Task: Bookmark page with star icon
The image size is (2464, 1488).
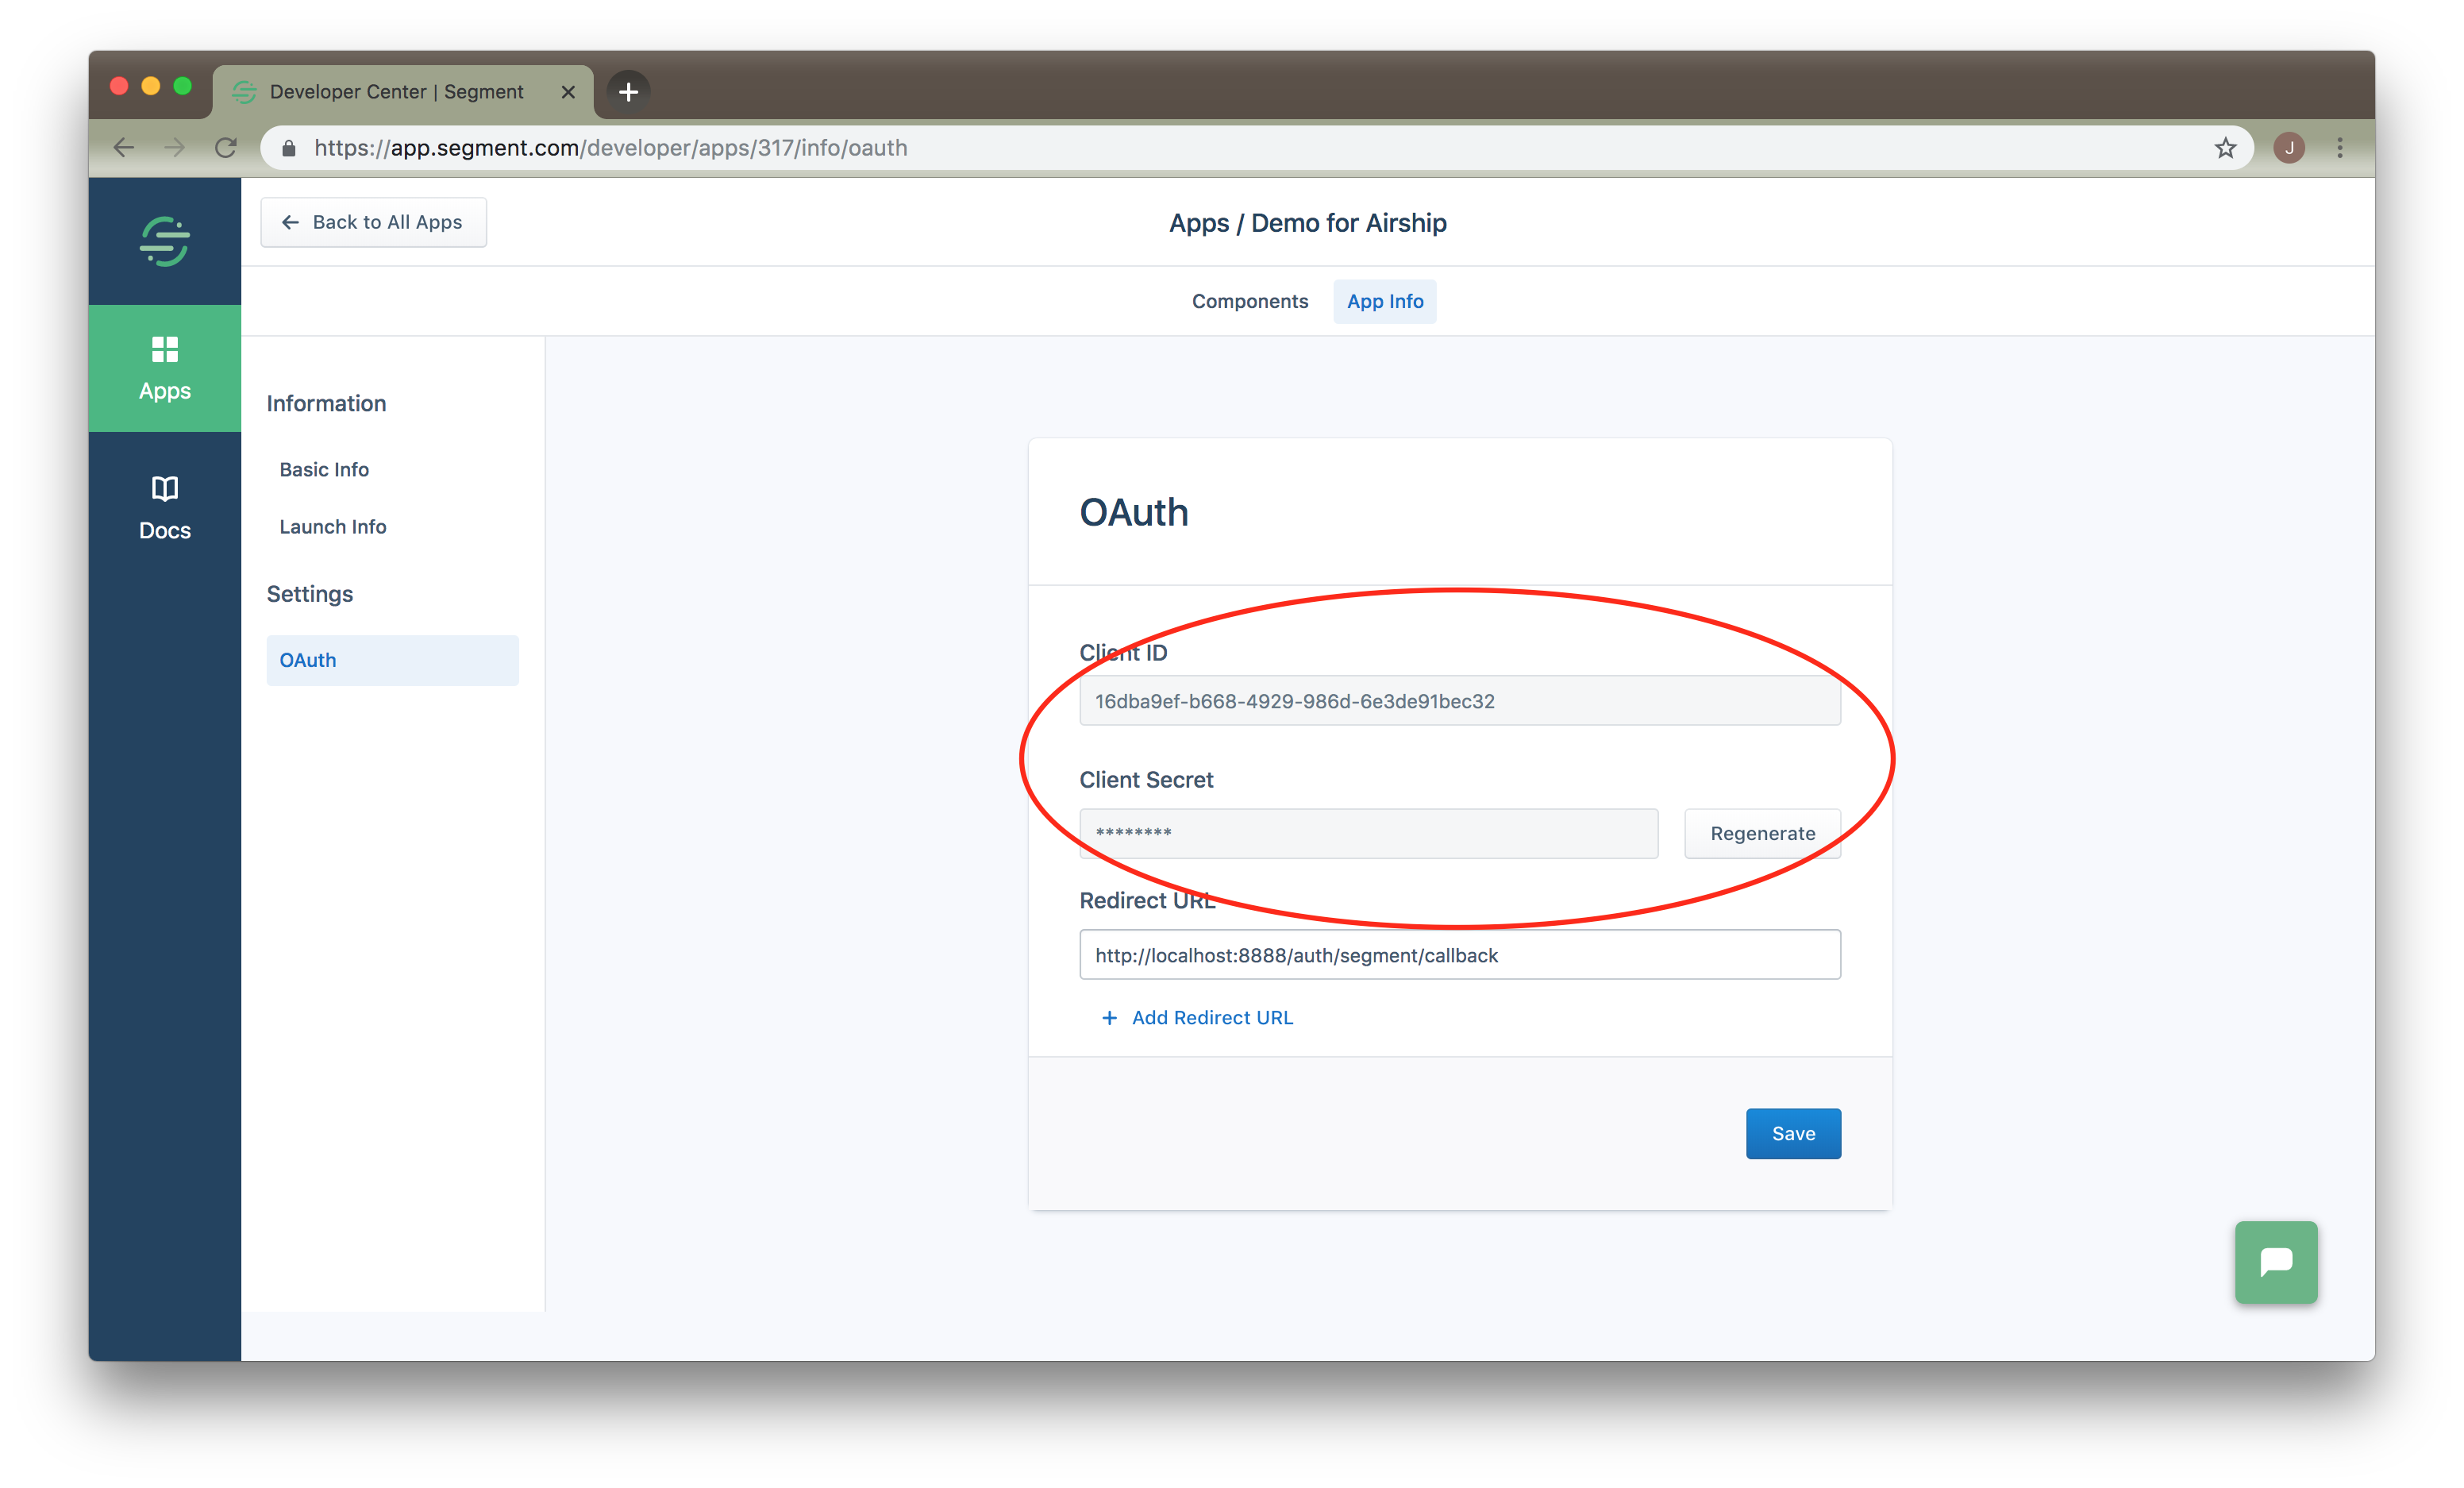Action: coord(2224,148)
